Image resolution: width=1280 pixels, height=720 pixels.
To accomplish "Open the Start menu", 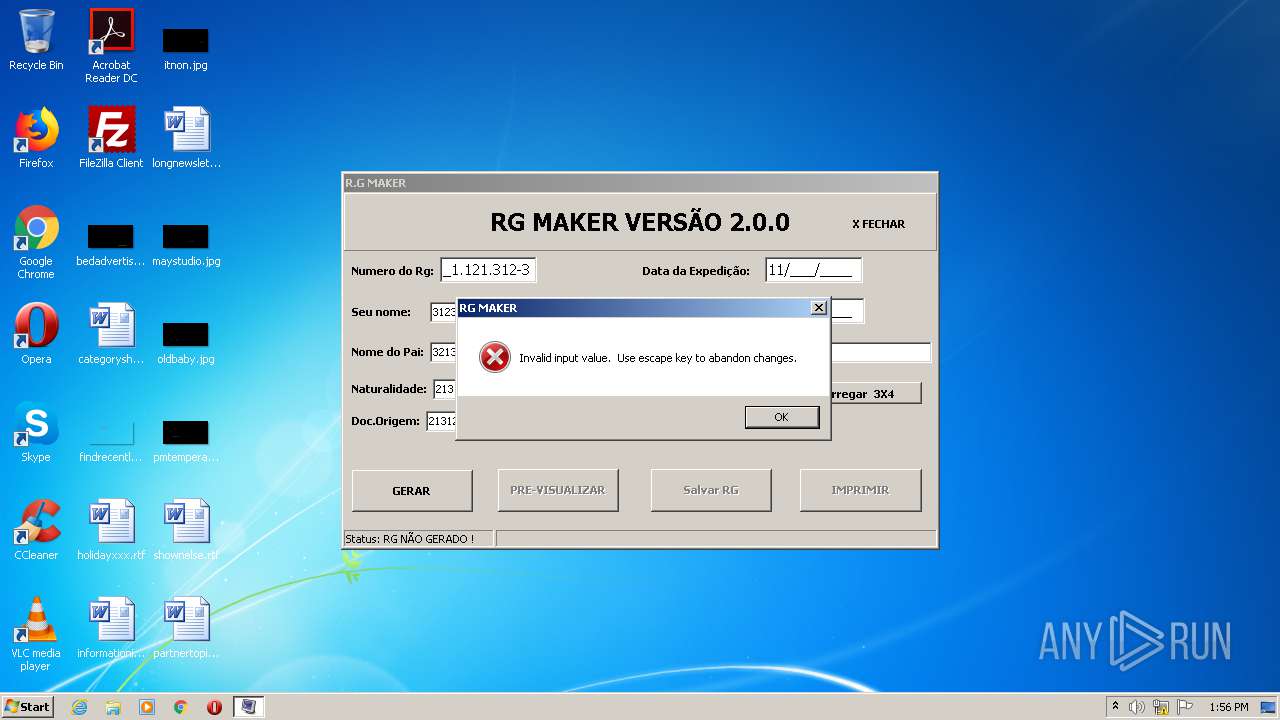I will pos(28,707).
